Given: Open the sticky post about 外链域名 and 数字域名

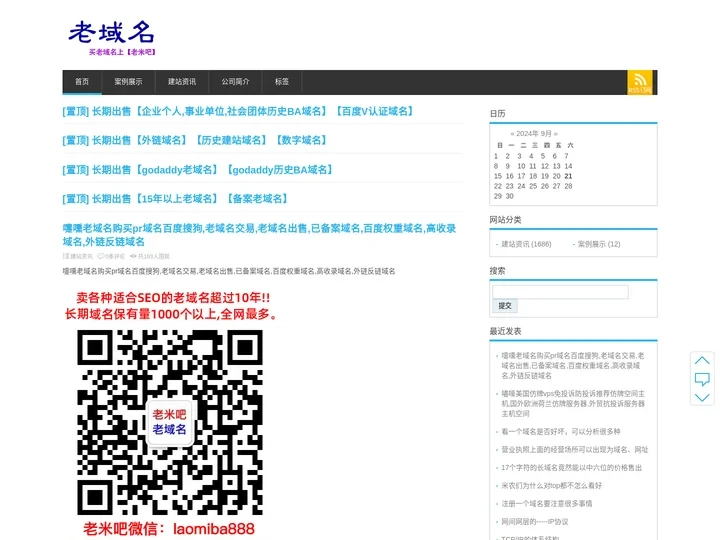Looking at the screenshot, I should 195,140.
